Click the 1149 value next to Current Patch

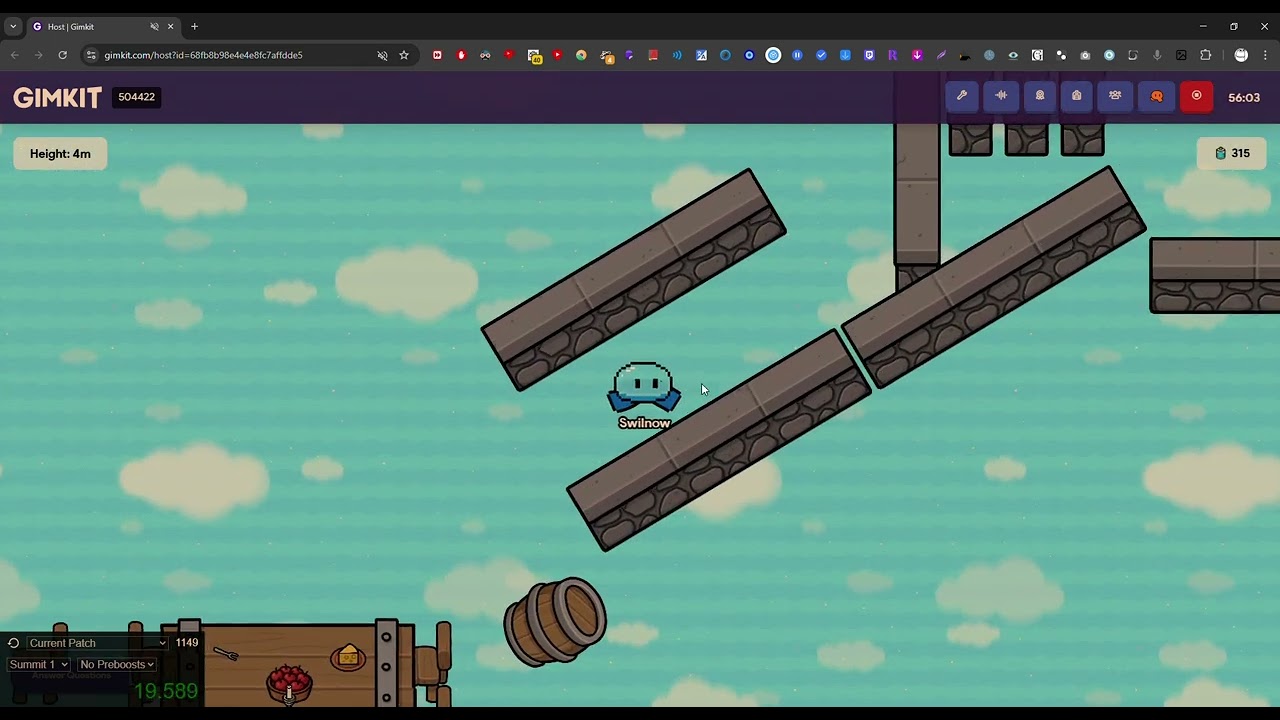pyautogui.click(x=187, y=643)
